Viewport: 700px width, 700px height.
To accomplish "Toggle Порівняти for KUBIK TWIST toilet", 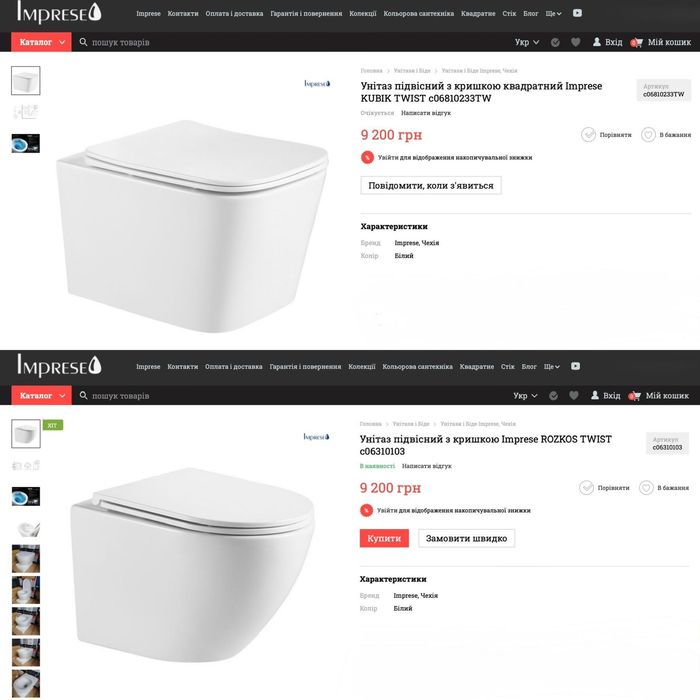I will (x=606, y=134).
